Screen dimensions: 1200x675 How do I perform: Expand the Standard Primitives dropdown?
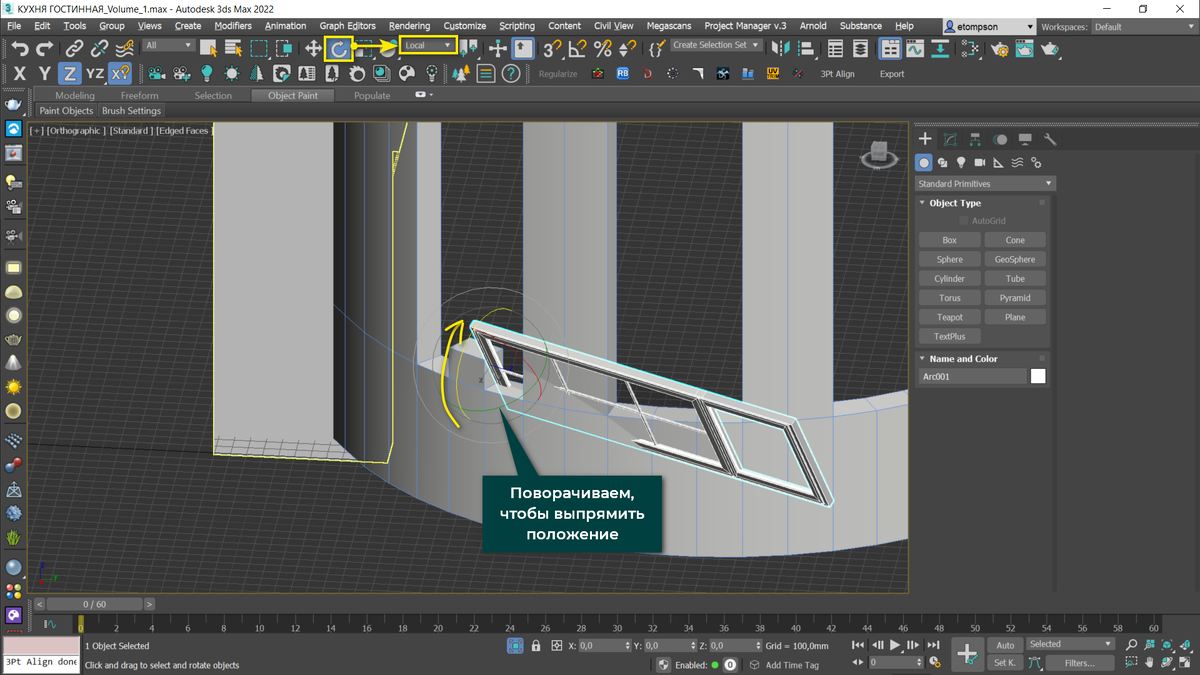pyautogui.click(x=985, y=184)
